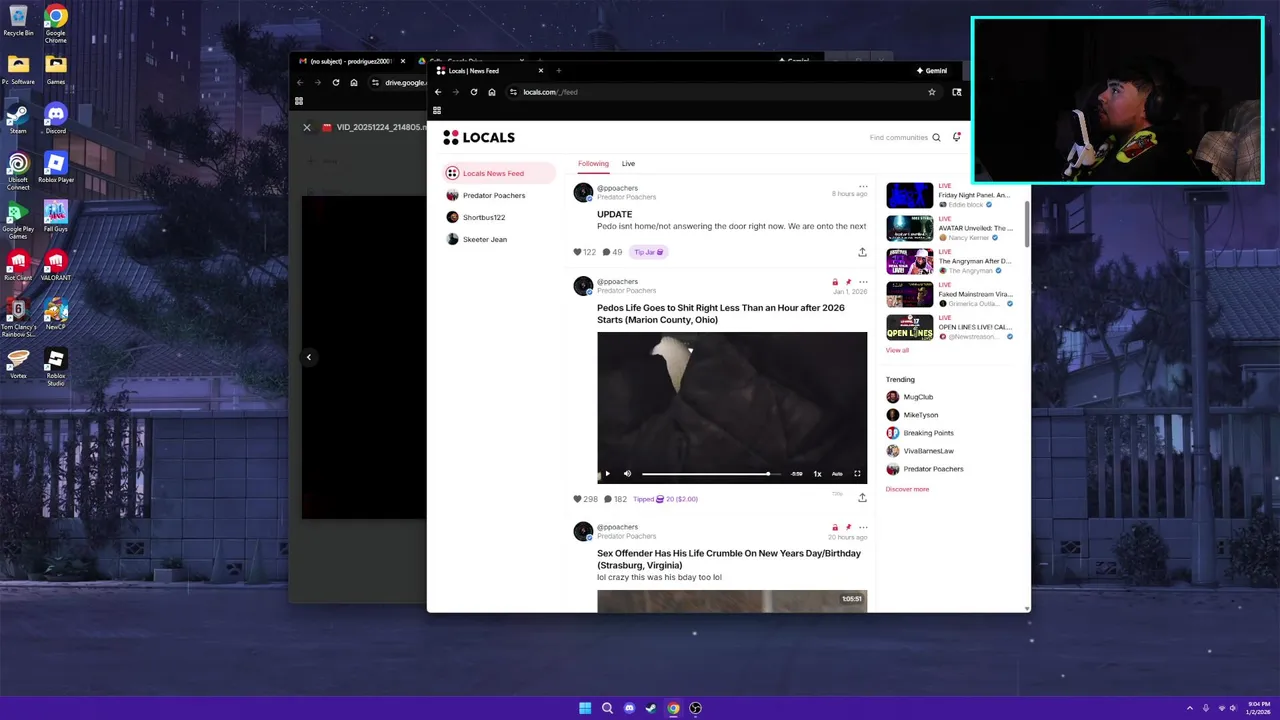
Task: Click the Windows Start button on the taskbar
Action: click(x=585, y=708)
